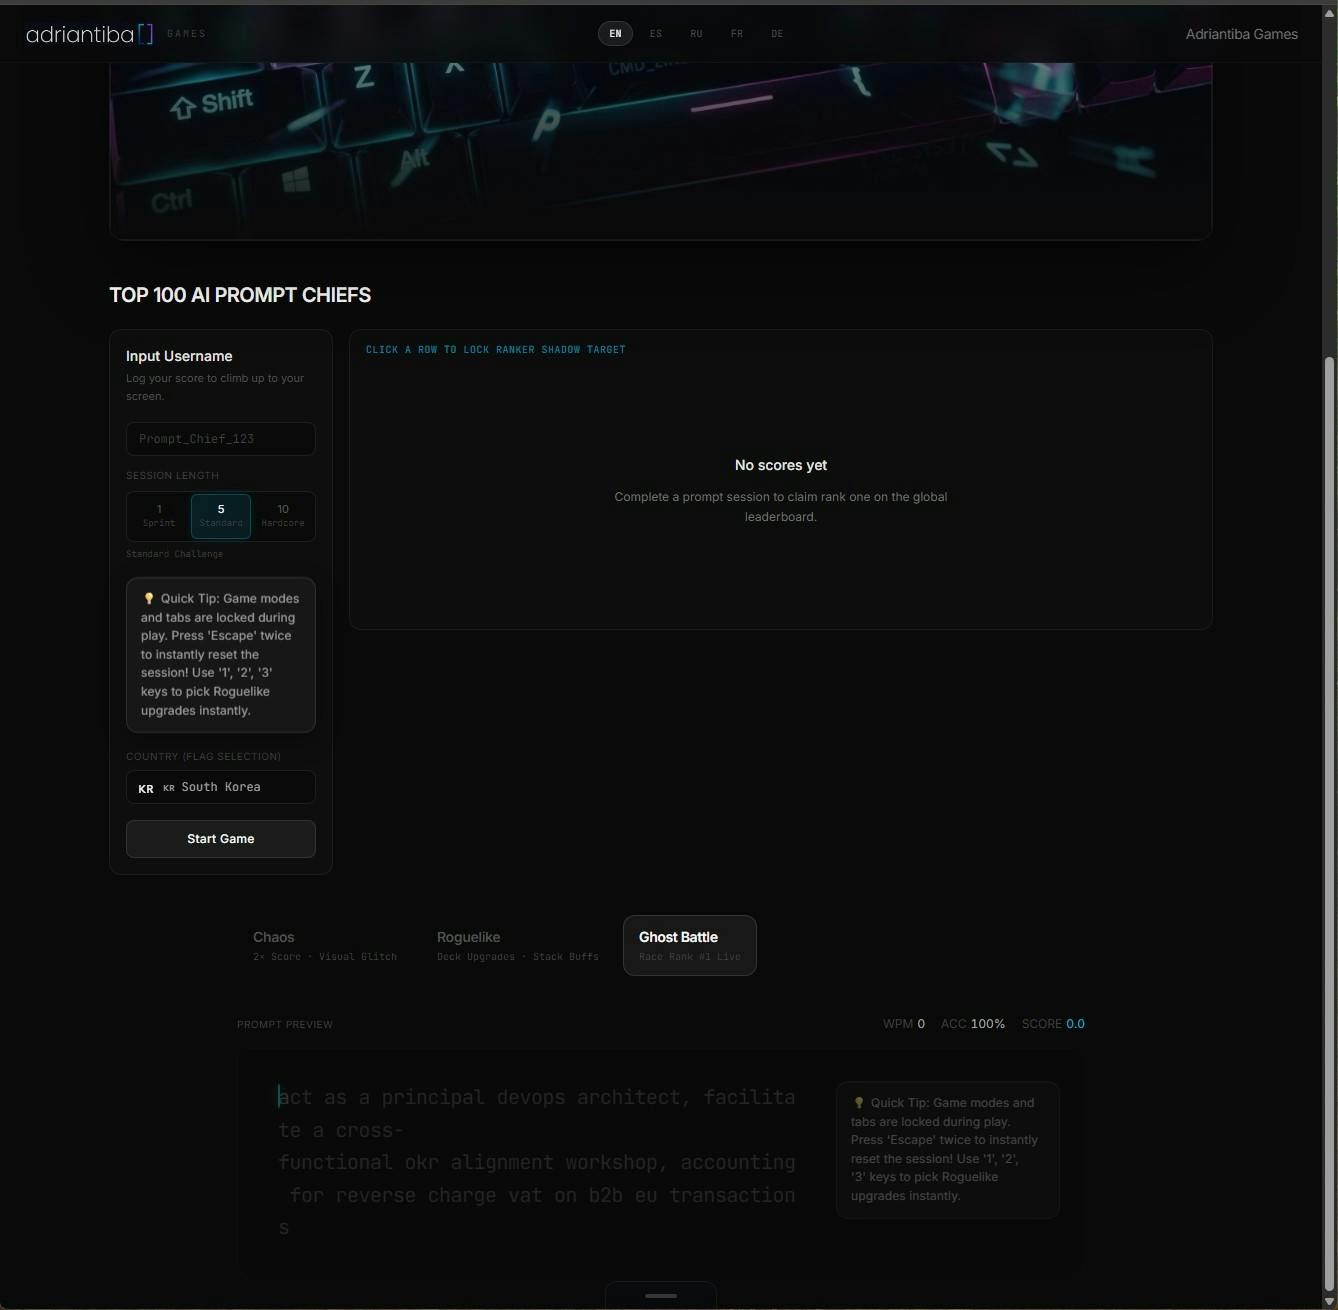Switch language to ES
The image size is (1338, 1310).
tap(656, 34)
